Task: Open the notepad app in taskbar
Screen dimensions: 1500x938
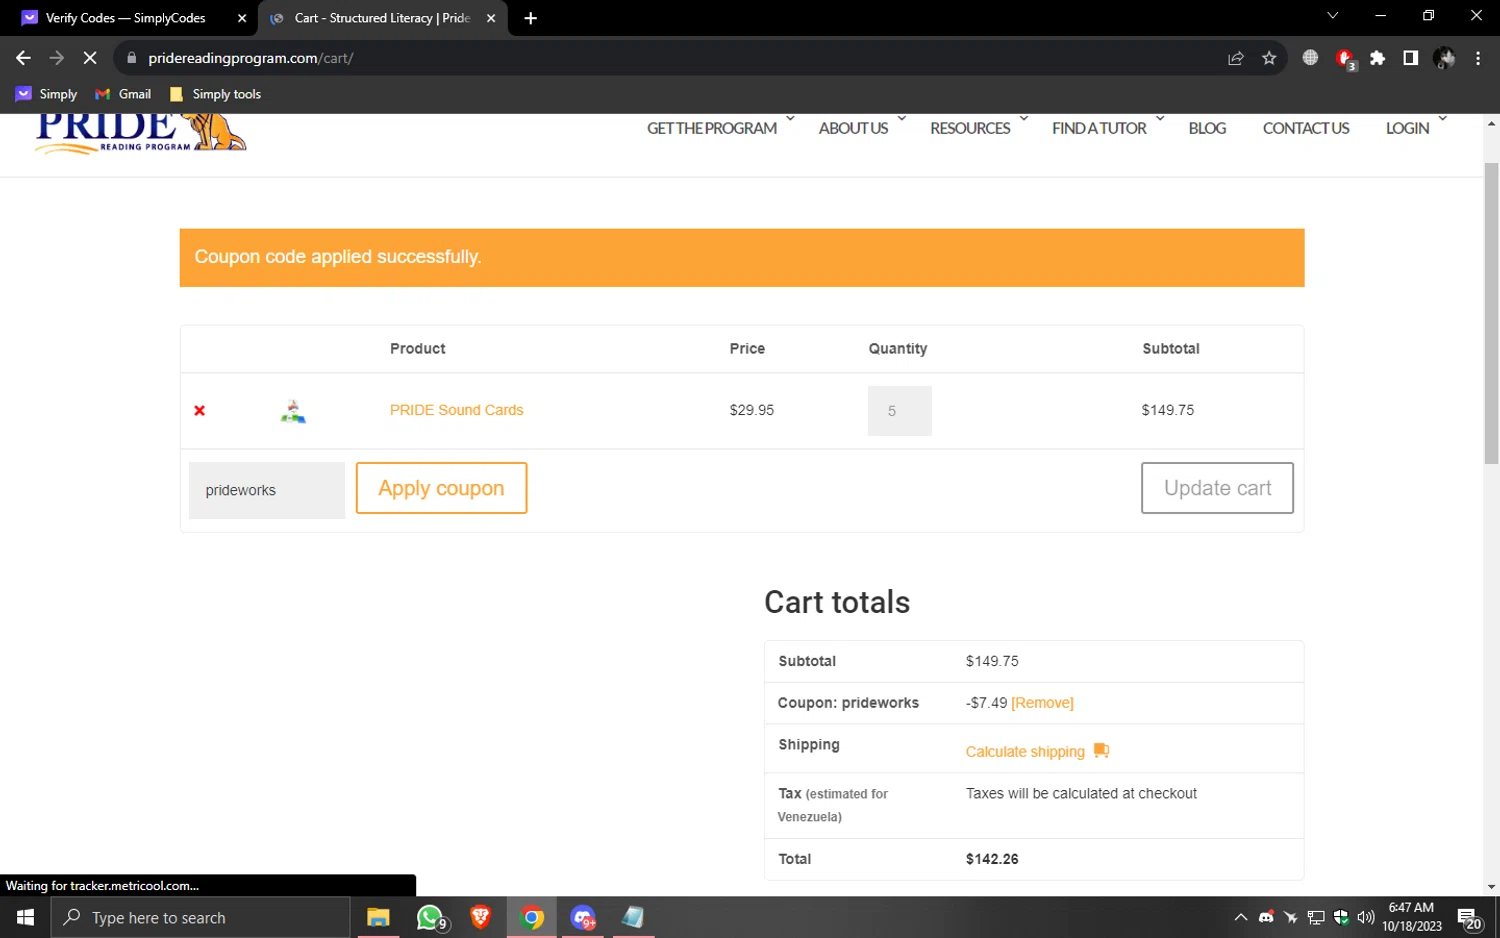Action: (x=633, y=917)
